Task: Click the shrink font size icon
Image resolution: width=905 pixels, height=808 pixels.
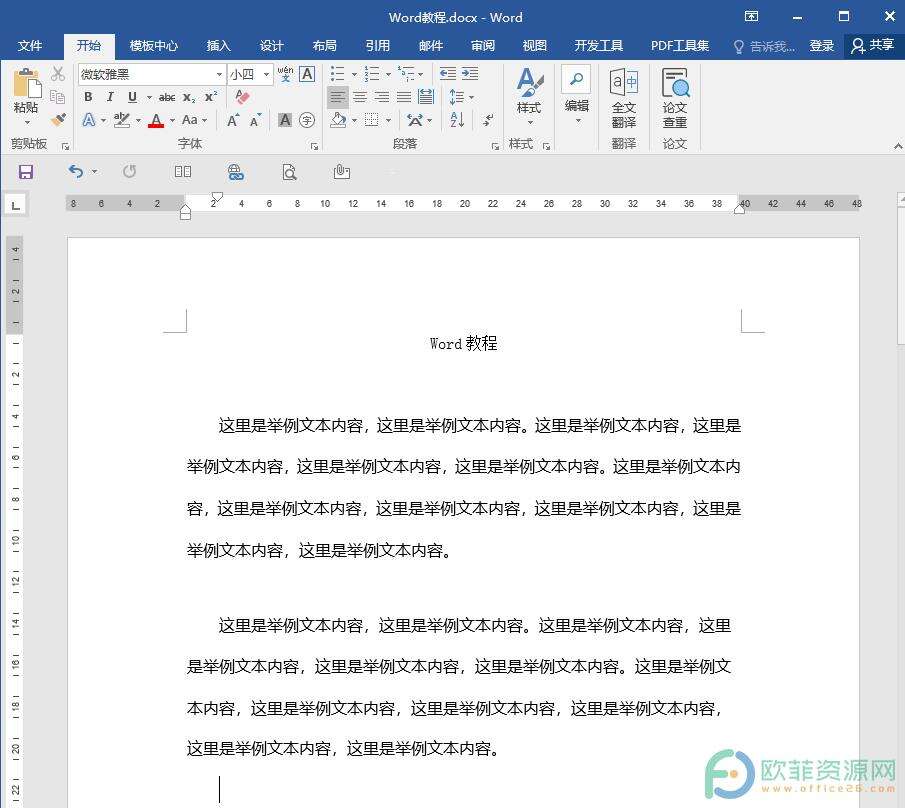Action: click(255, 120)
